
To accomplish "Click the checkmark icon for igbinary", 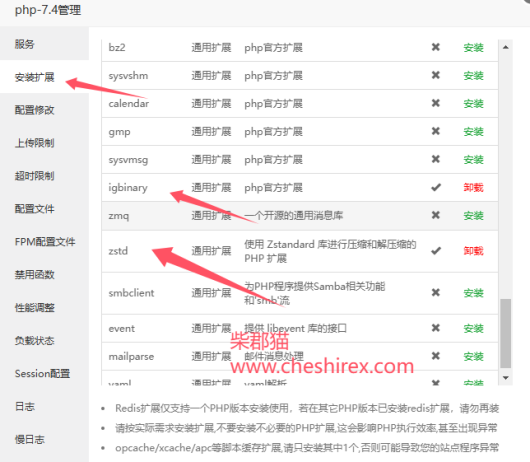I will click(436, 187).
